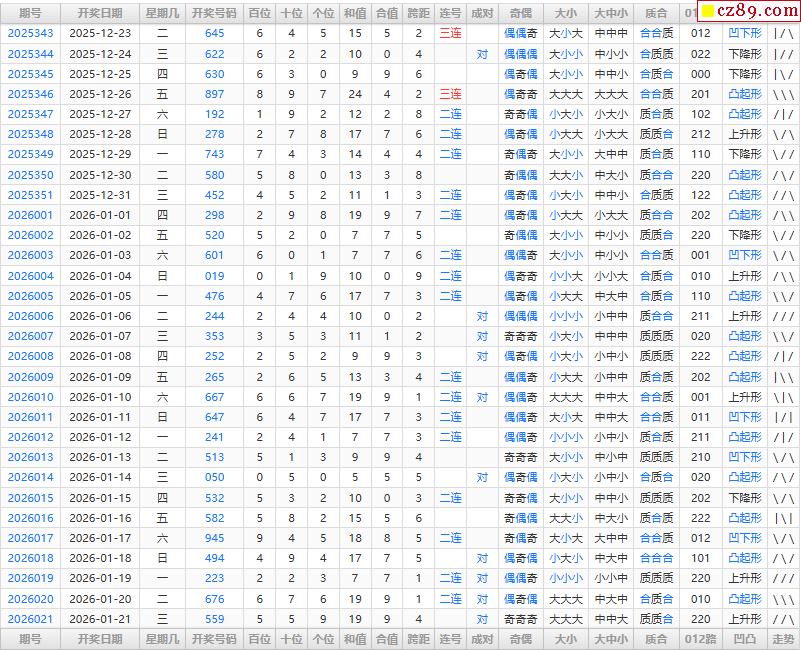The height and width of the screenshot is (650, 801).
Task: Click 二连 in row 2026017
Action: [451, 538]
